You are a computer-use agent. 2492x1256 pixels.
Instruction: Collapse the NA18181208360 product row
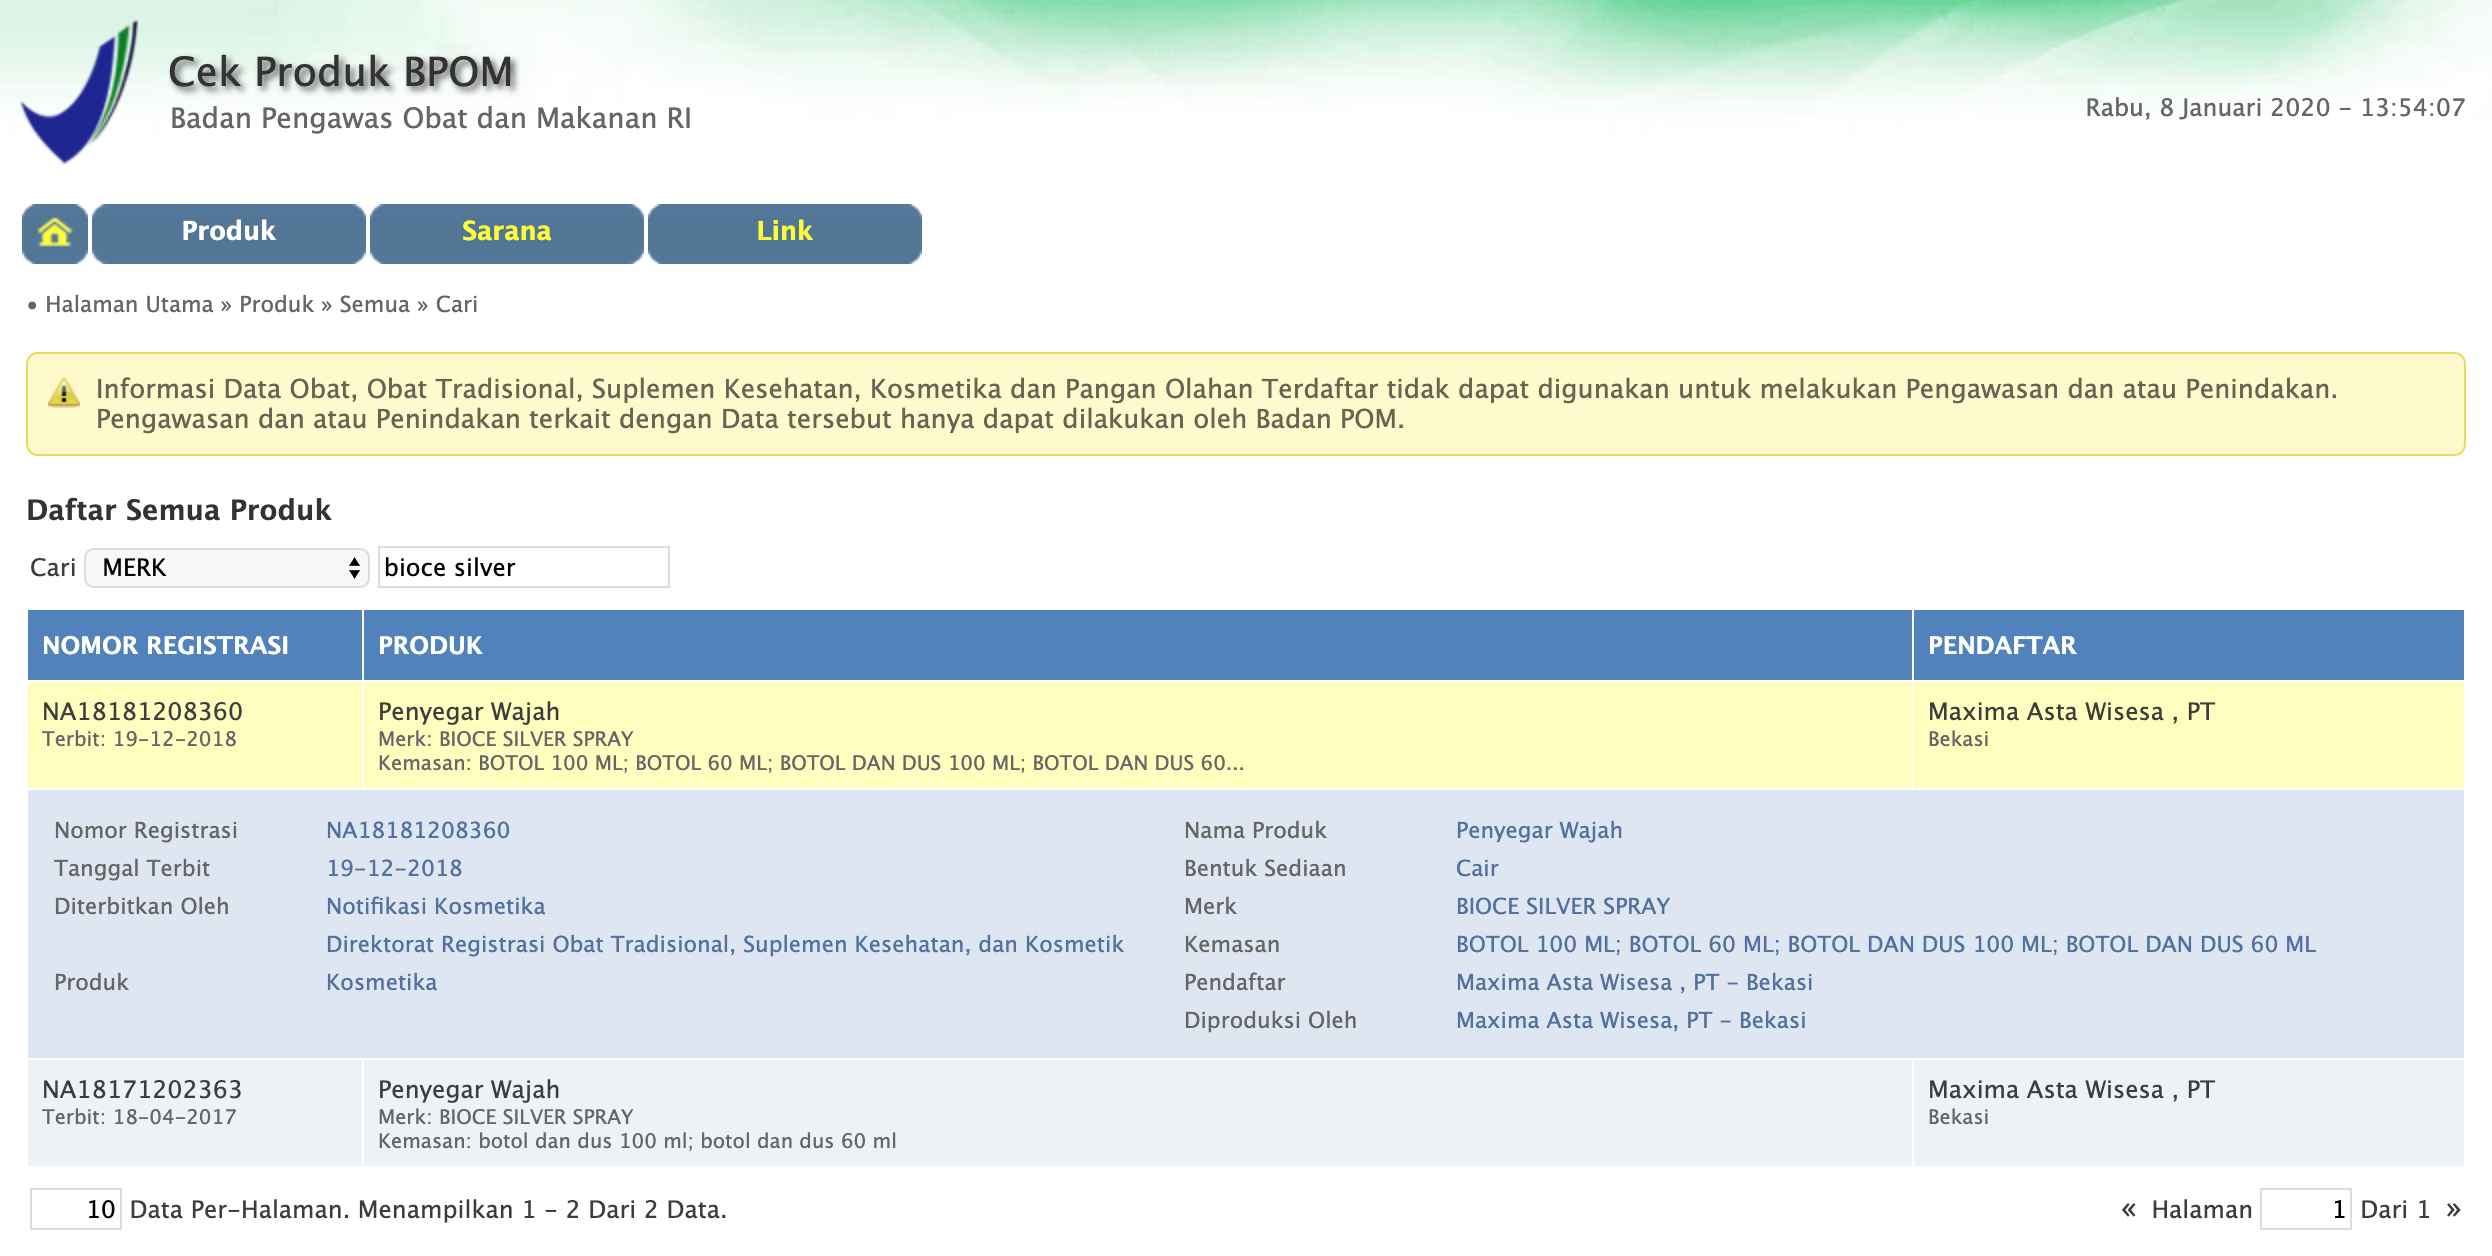[143, 712]
